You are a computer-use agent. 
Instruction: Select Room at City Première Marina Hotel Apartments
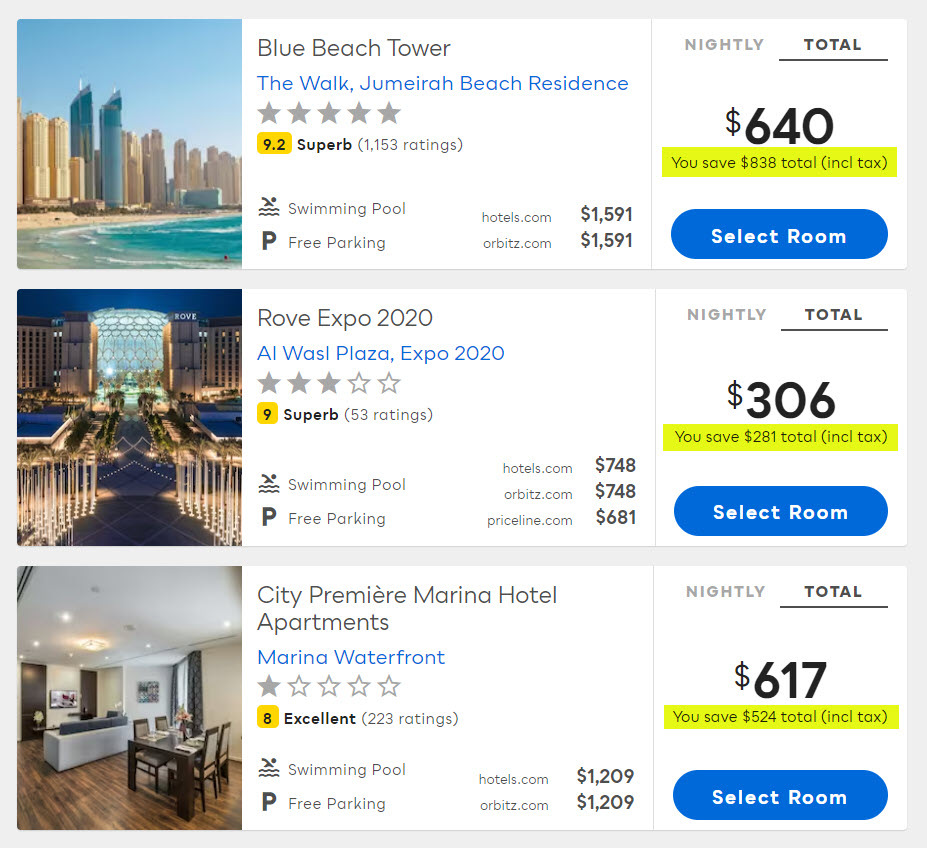click(x=779, y=797)
